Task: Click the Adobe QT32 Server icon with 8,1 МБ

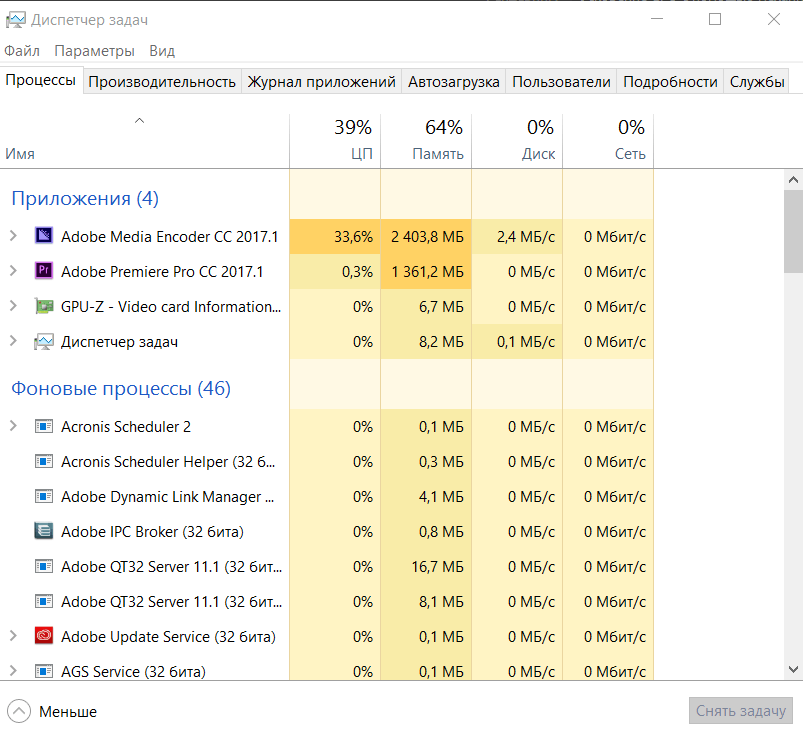Action: pos(44,601)
